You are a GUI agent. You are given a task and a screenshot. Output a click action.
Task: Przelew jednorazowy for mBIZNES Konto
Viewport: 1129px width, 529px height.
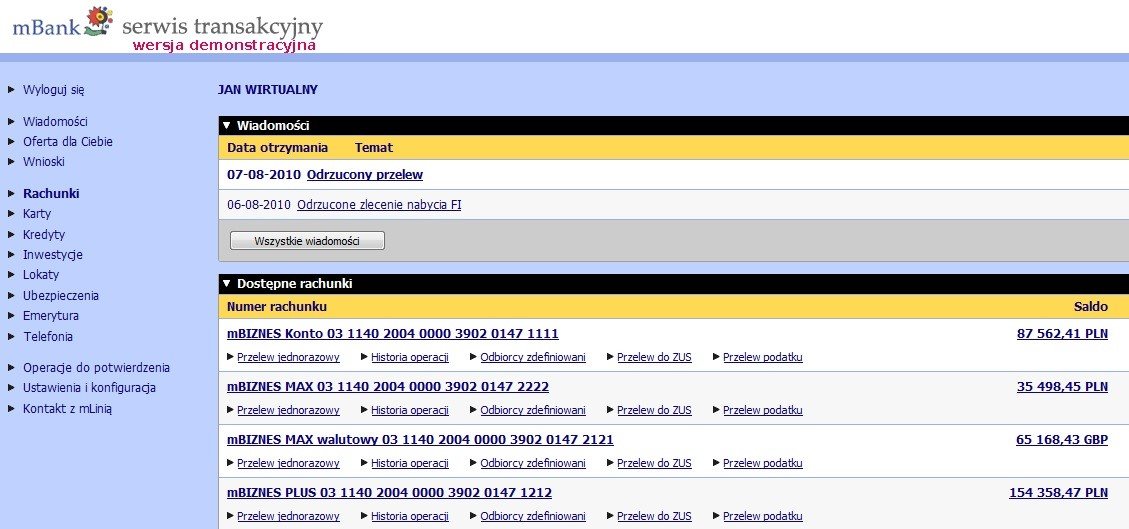coord(288,357)
